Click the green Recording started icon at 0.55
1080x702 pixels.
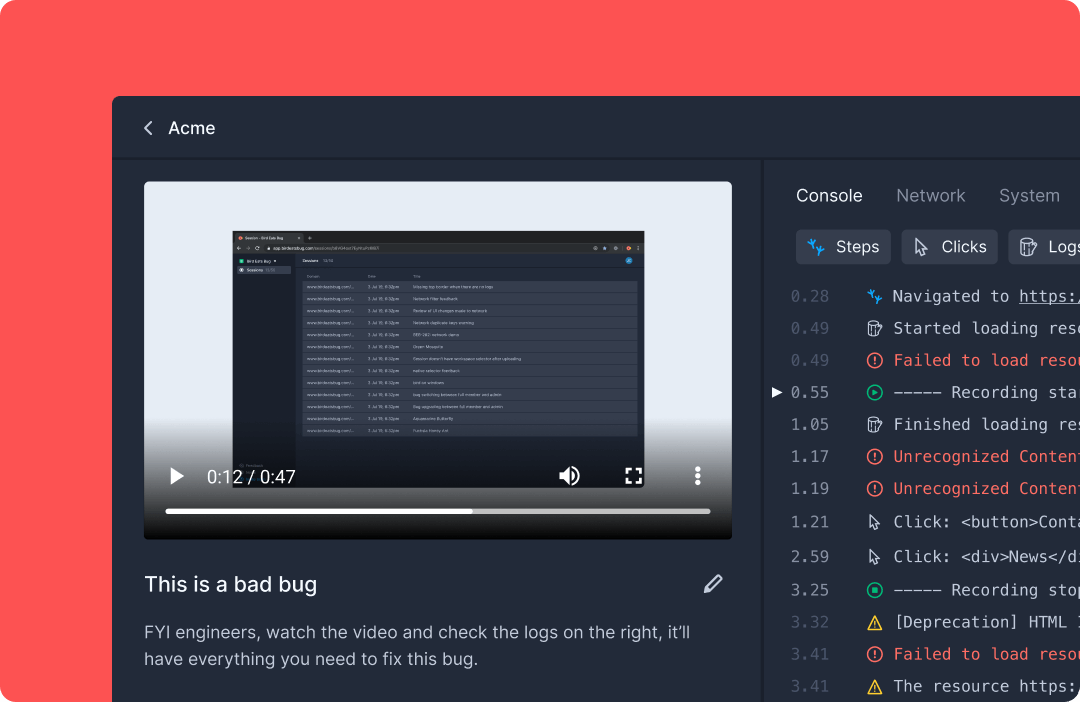point(874,392)
